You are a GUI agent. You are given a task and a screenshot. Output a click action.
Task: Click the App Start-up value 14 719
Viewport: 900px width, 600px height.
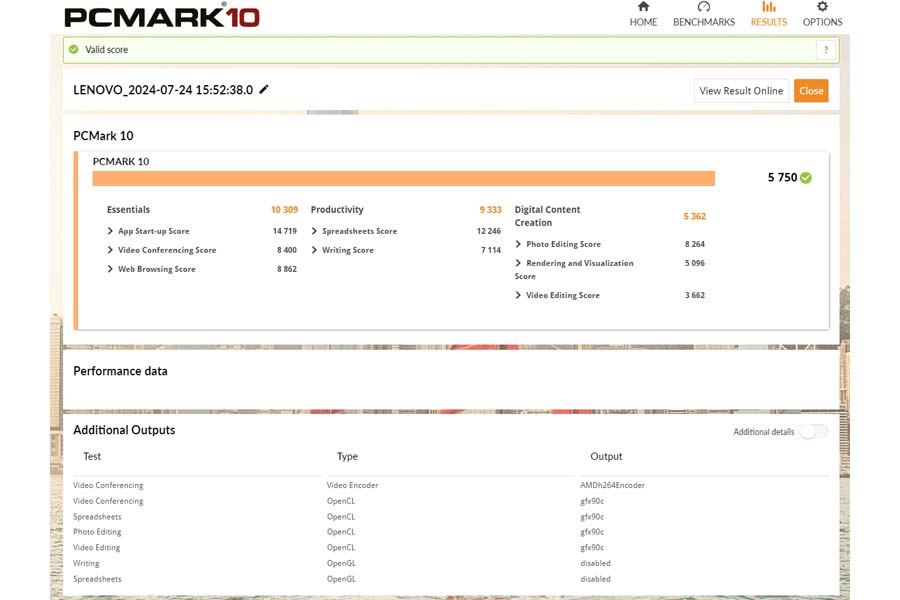[285, 231]
